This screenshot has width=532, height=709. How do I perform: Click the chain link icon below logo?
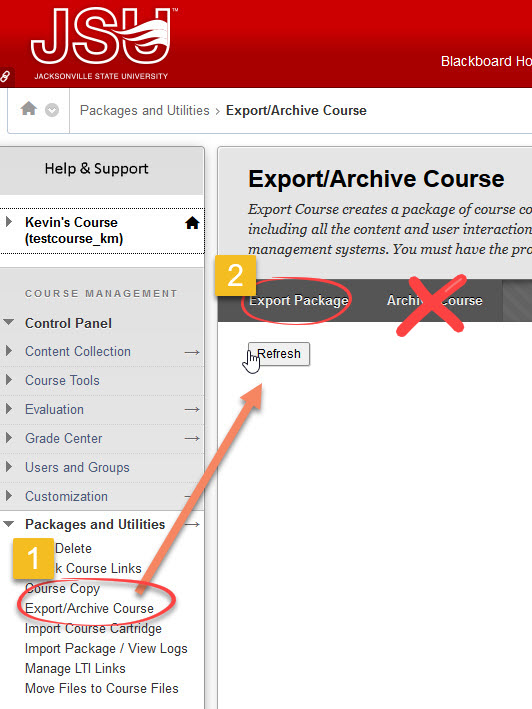pos(5,76)
